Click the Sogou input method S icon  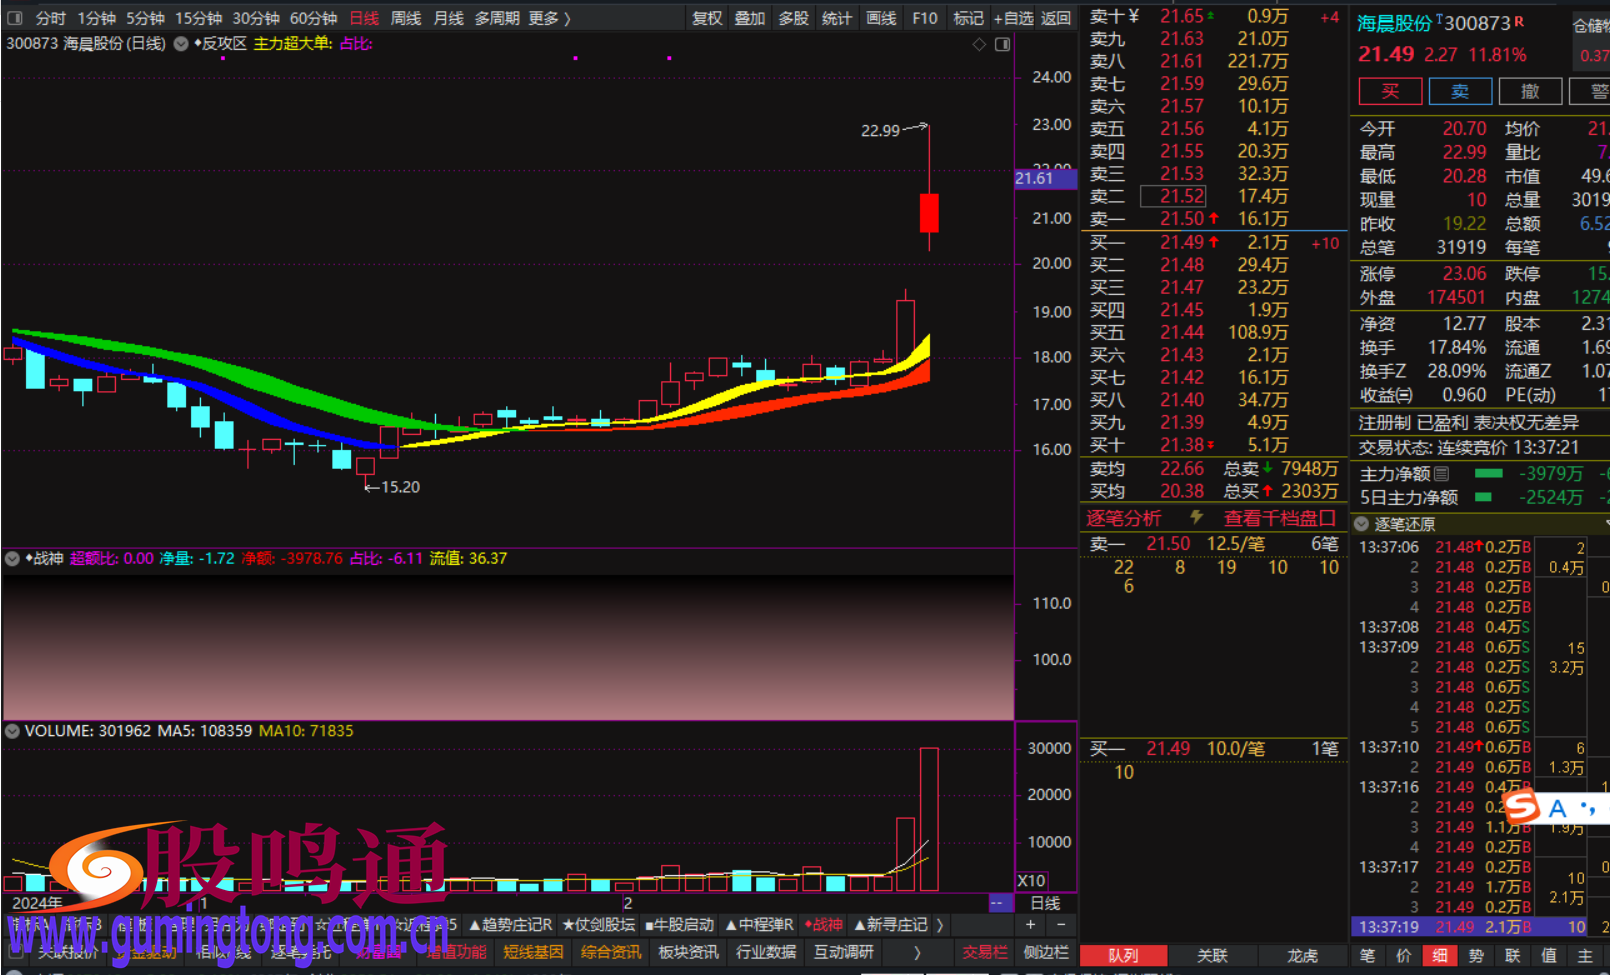[x=1522, y=806]
